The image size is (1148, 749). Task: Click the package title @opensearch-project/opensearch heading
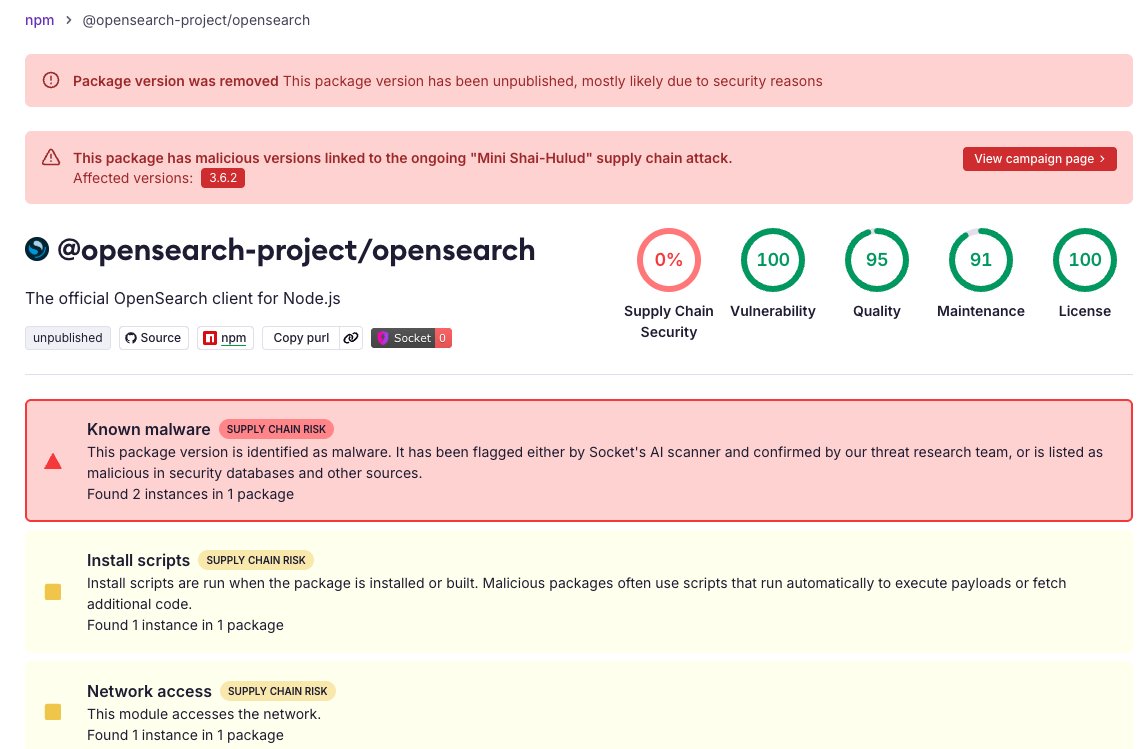pyautogui.click(x=296, y=250)
